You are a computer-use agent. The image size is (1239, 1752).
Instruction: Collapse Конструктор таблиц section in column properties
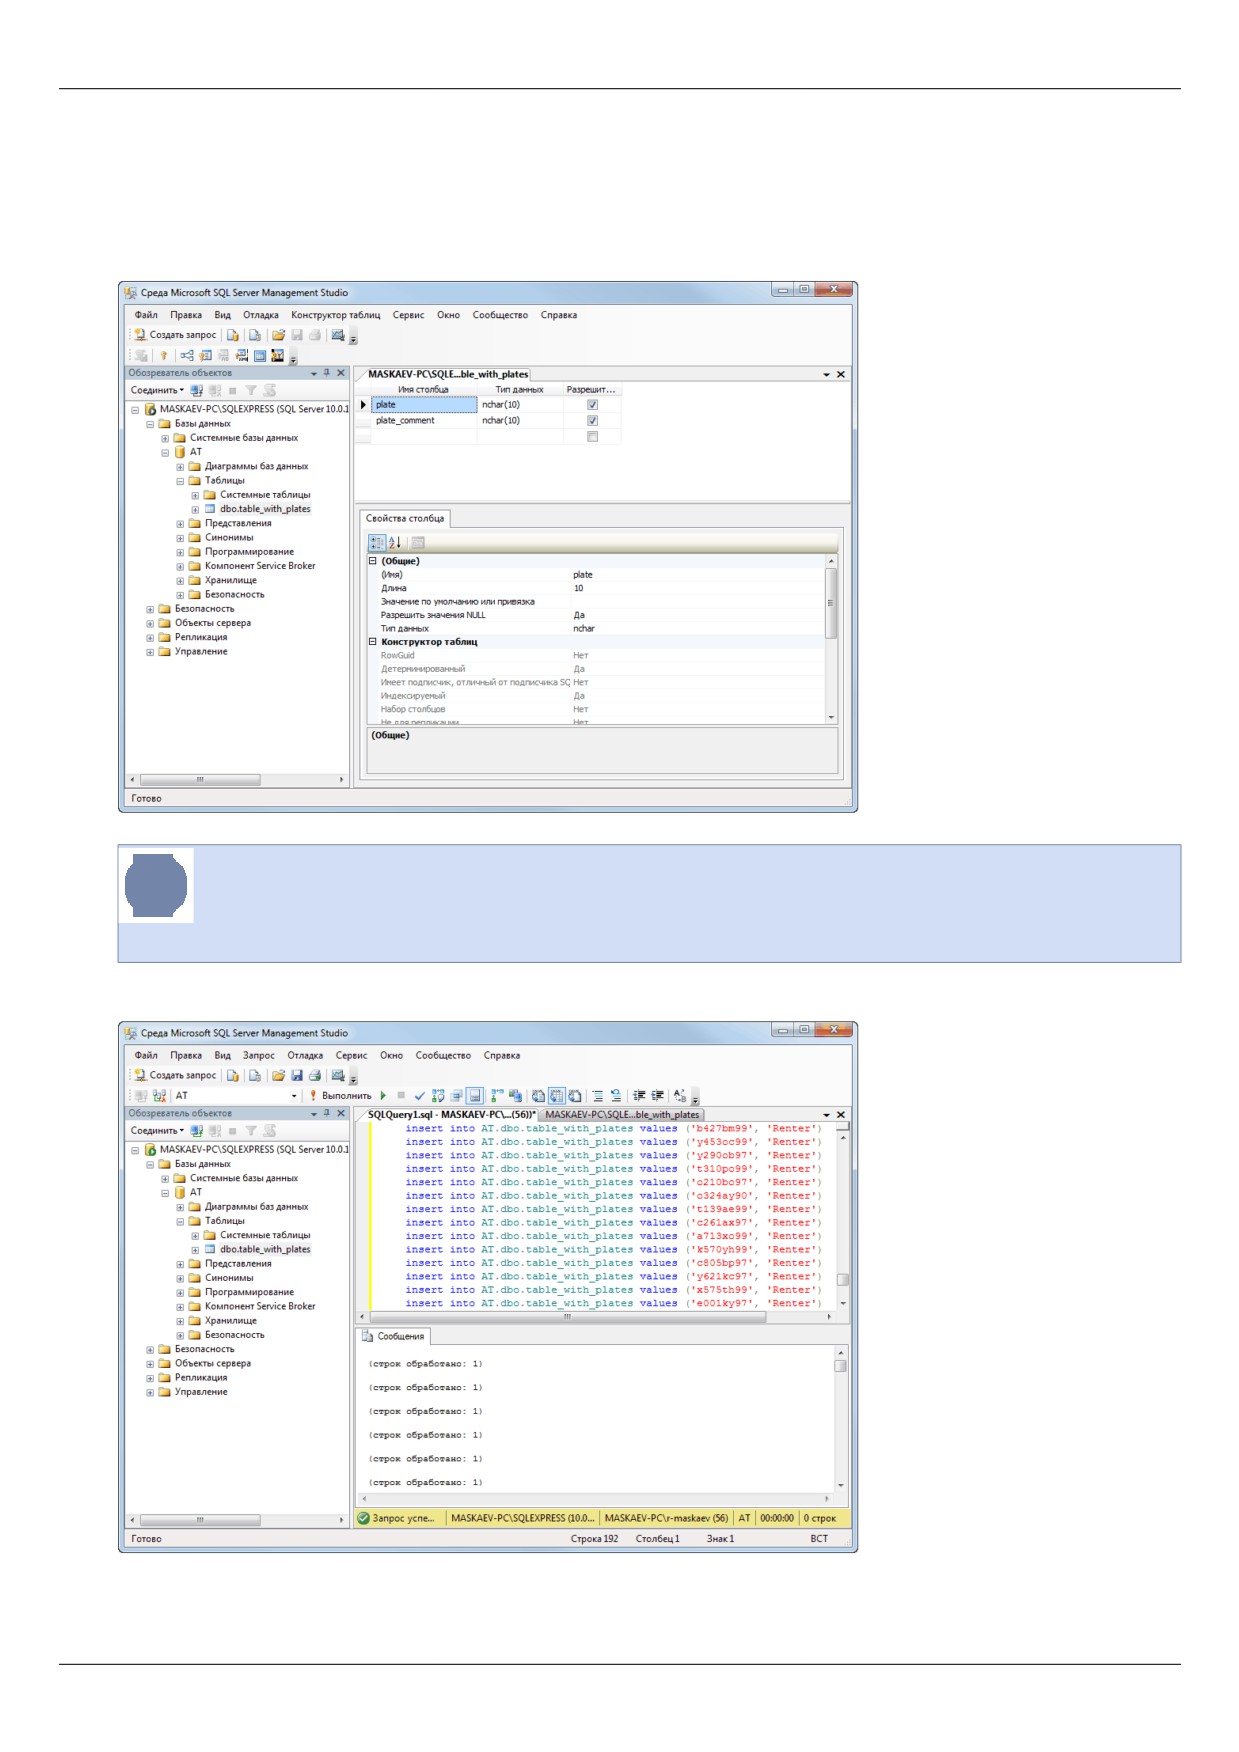373,642
